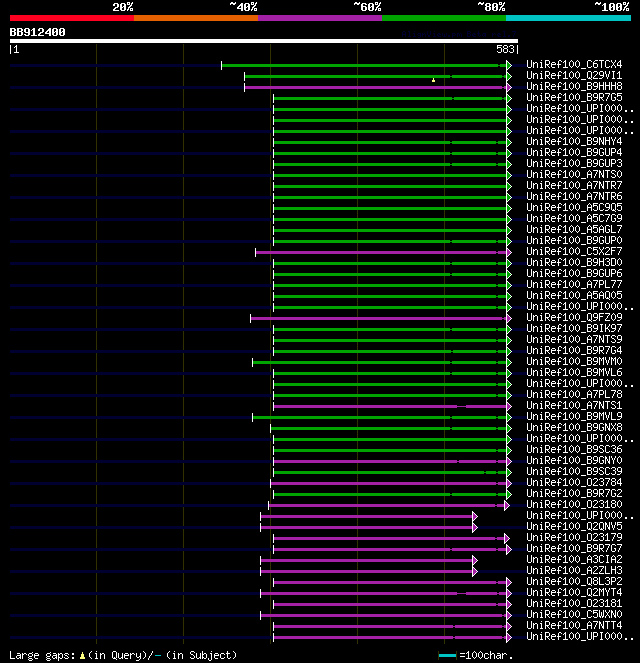This screenshot has height=663, width=640.
Task: Click label UniRef100_B9MVM0
Action: pos(574,362)
